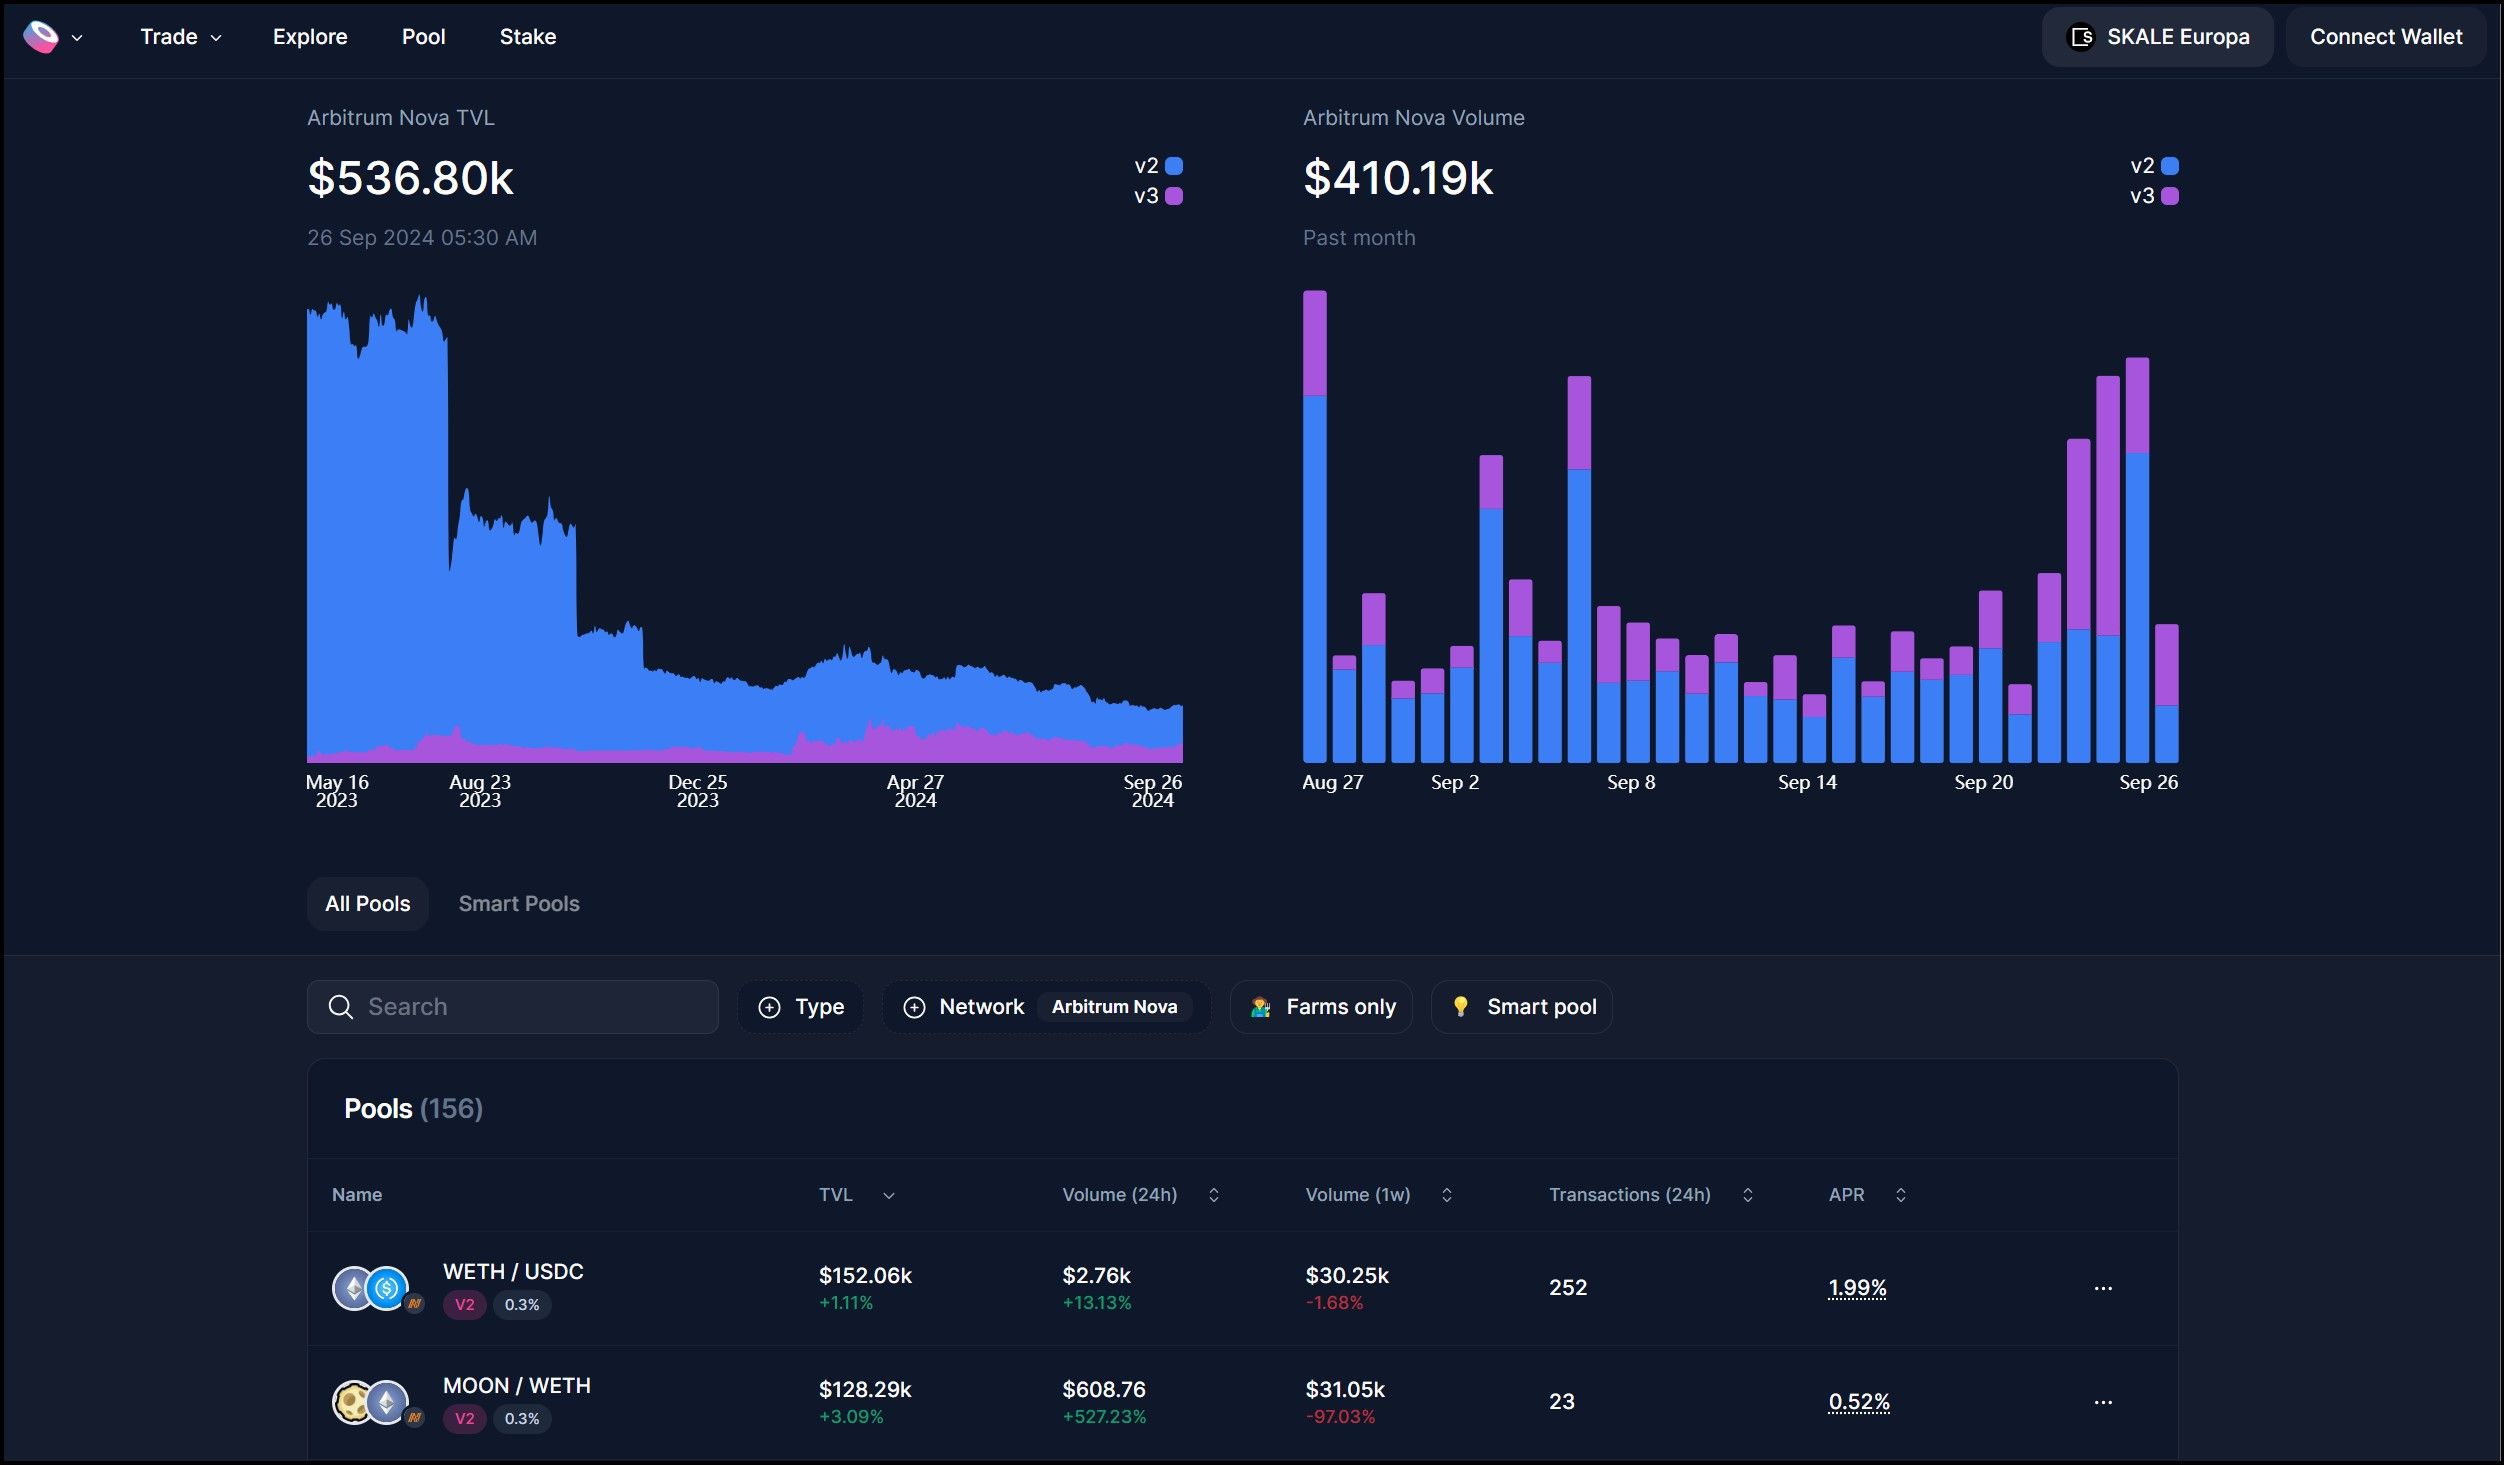Click the plus icon beside Network

(x=914, y=1007)
